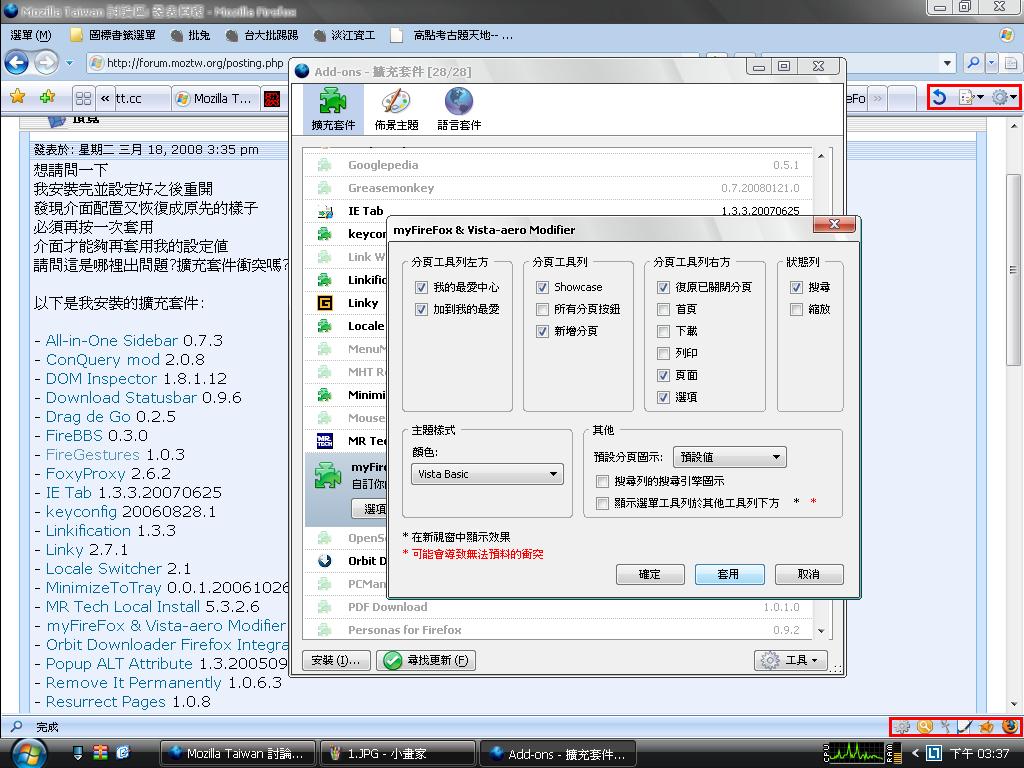
Task: Click the 安裝 (I)... button
Action: 336,660
